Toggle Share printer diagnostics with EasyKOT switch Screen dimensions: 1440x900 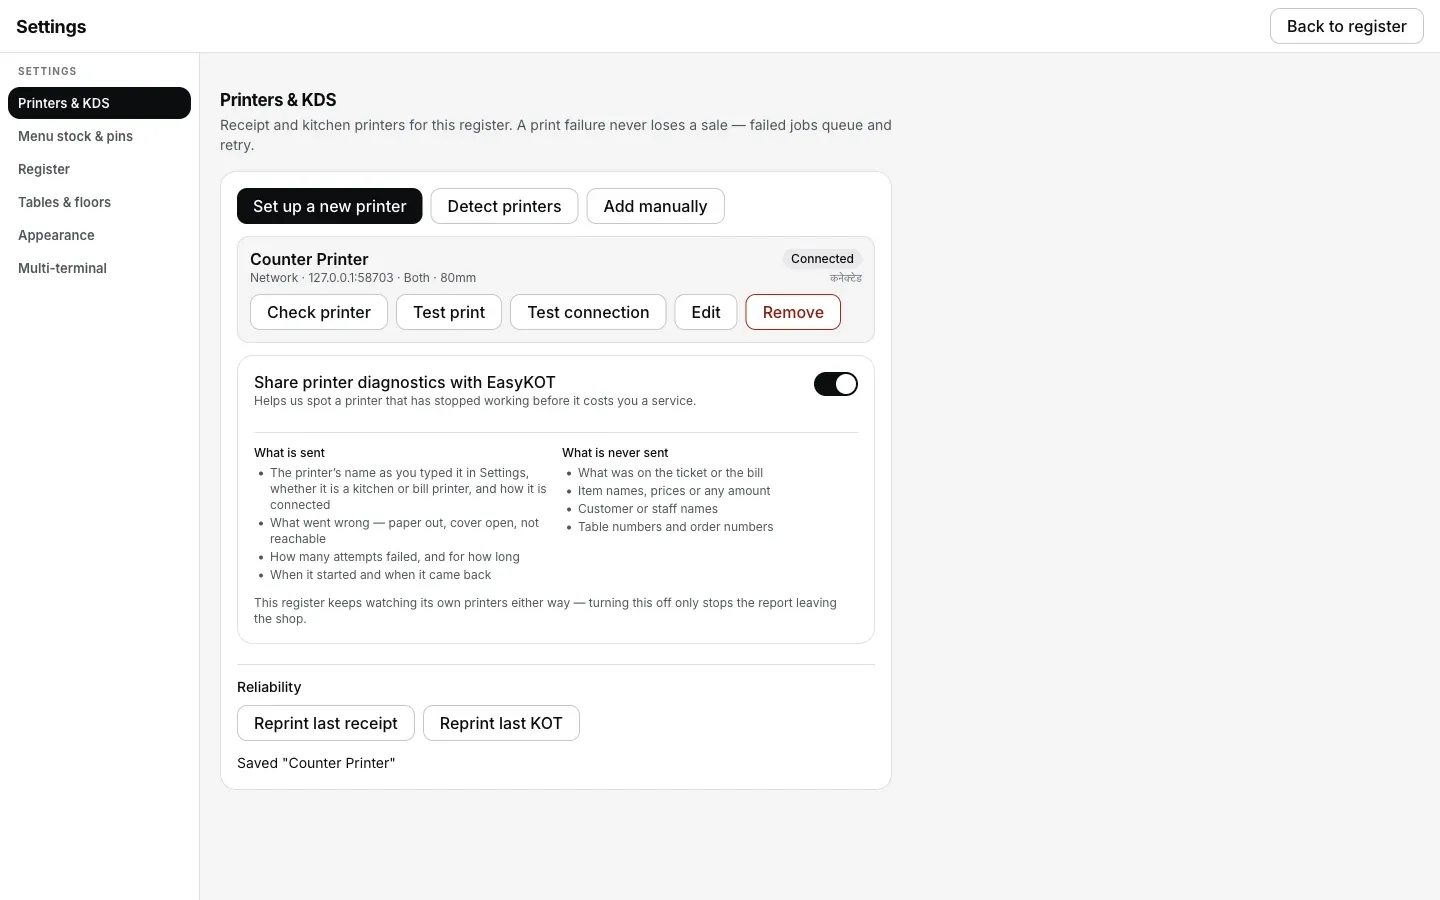836,384
